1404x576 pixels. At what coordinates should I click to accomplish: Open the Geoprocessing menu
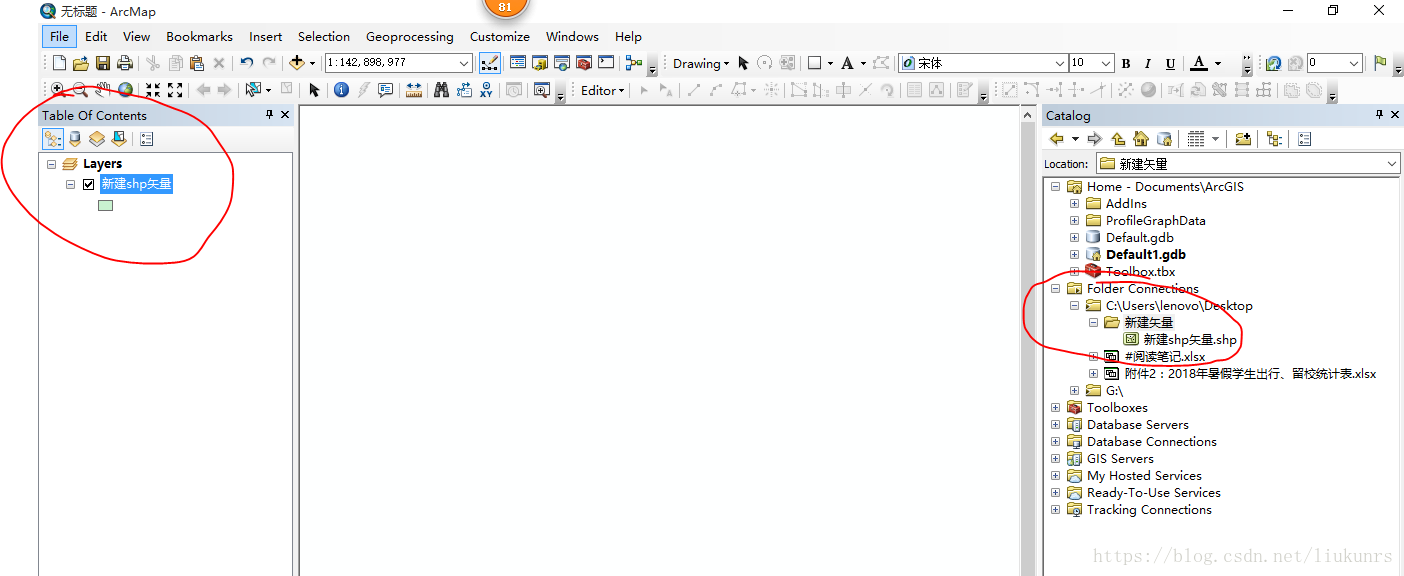click(409, 36)
